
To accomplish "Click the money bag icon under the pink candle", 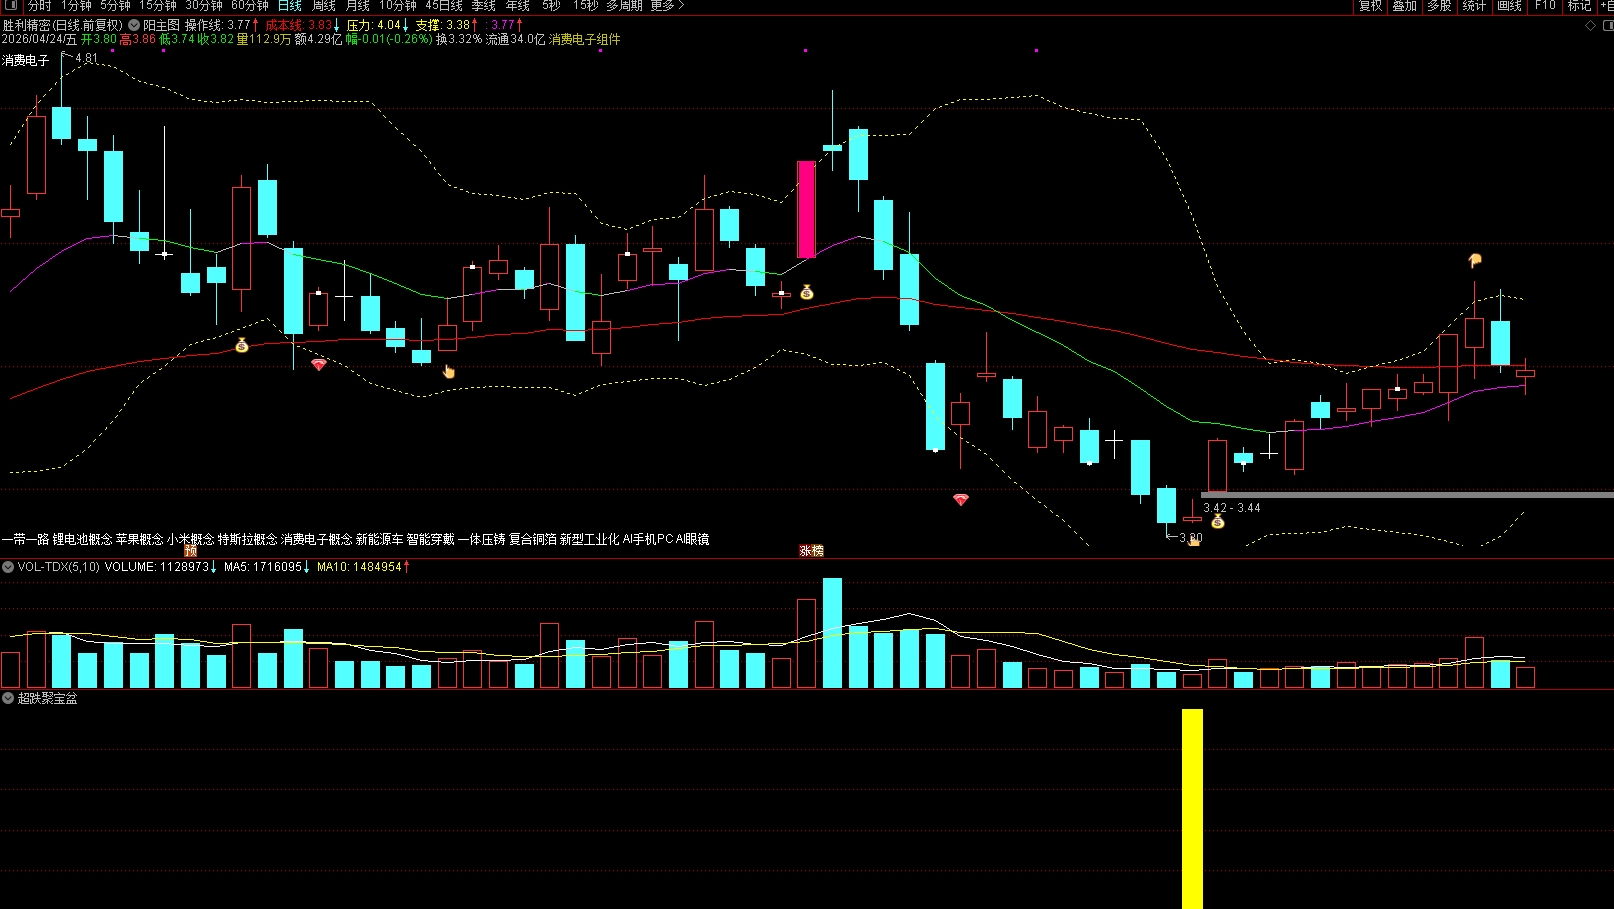I will pyautogui.click(x=807, y=292).
